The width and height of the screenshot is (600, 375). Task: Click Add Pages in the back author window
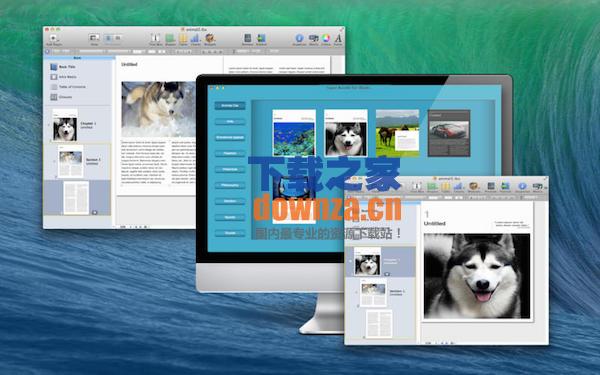53,38
